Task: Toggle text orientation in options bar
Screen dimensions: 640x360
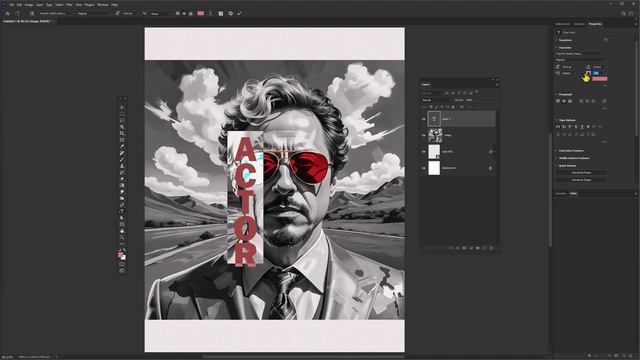Action: click(32, 13)
